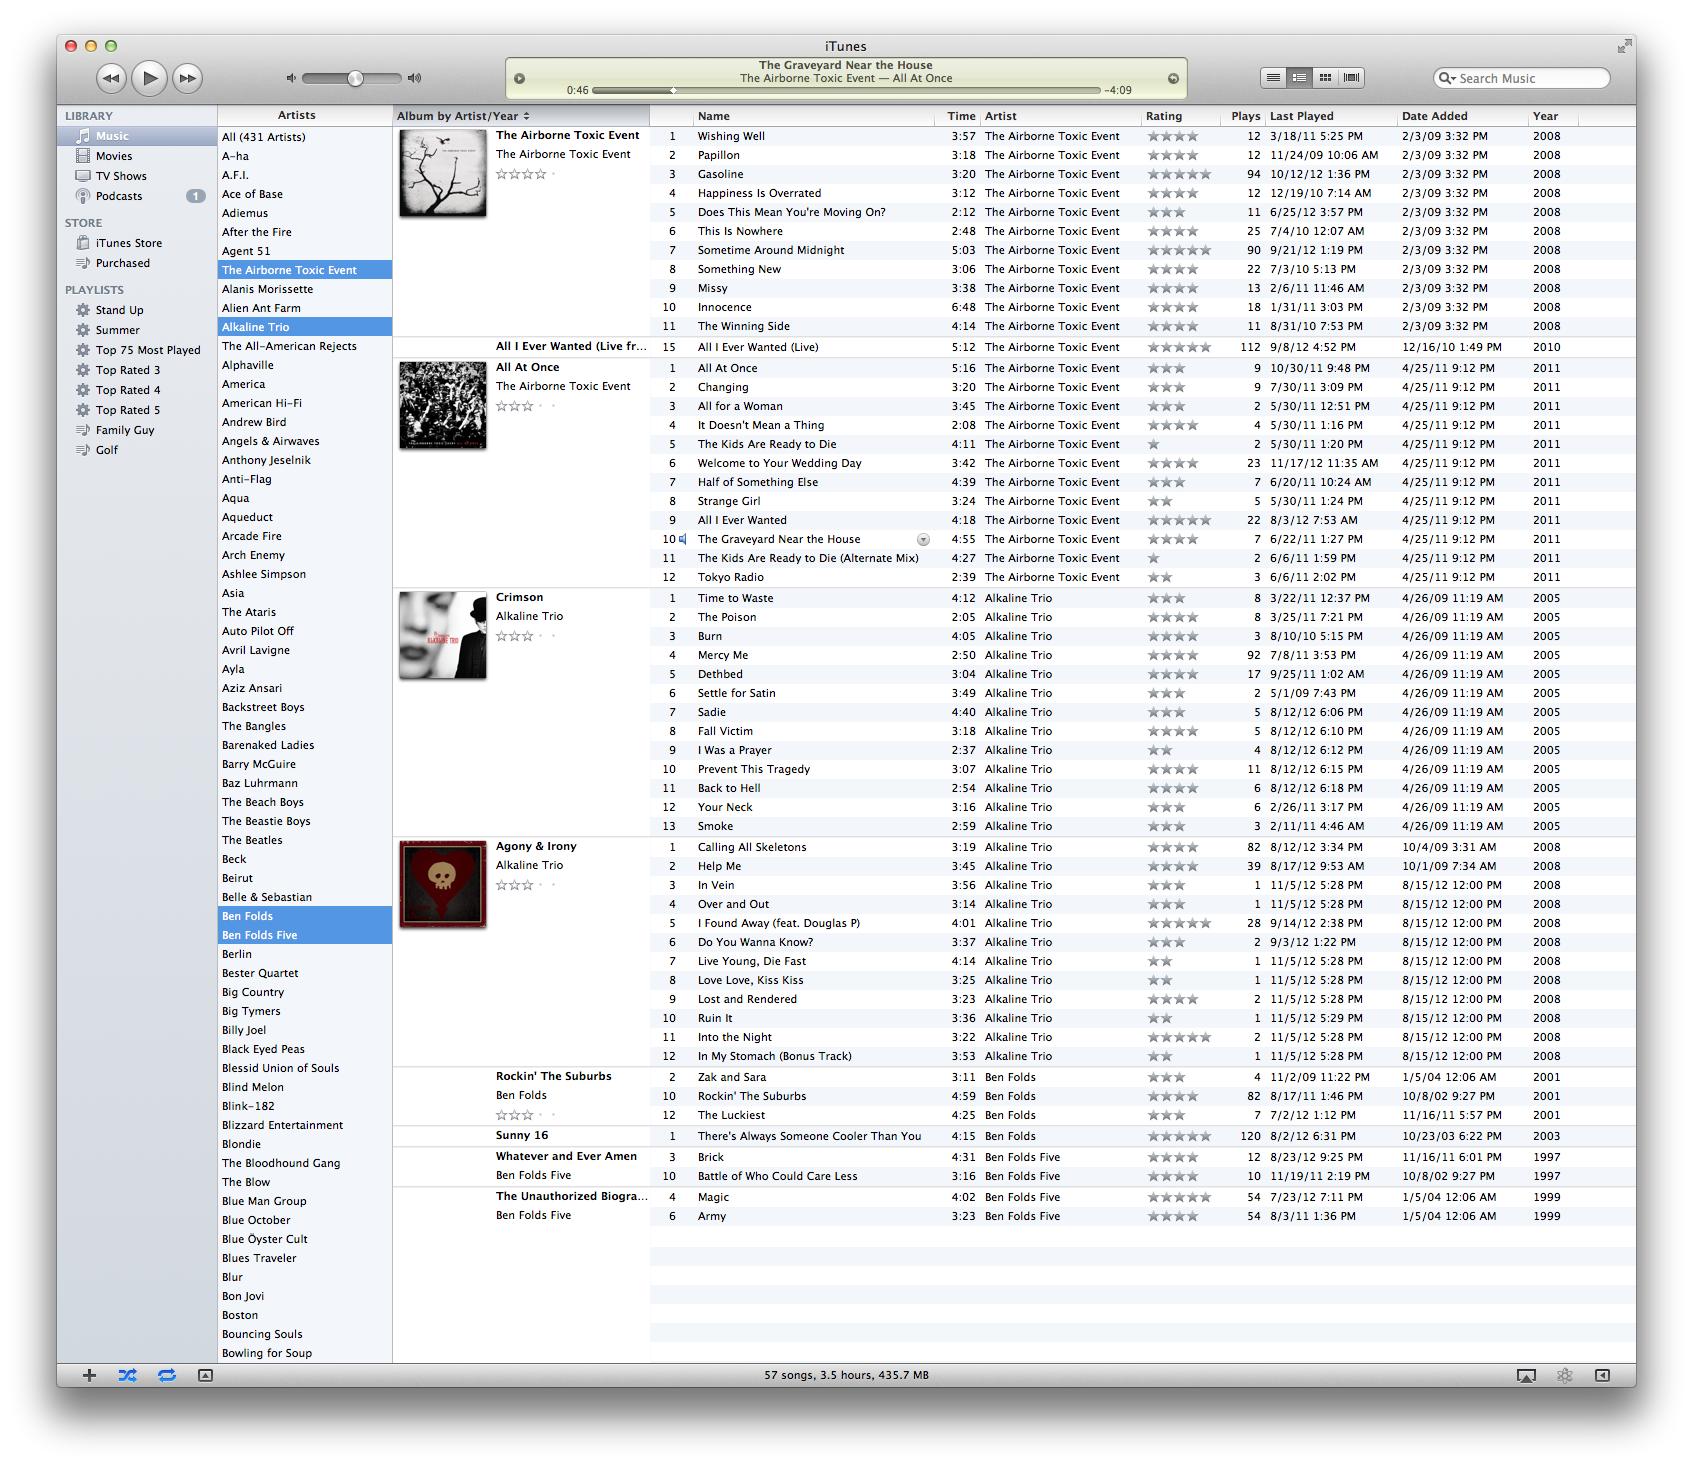Open the Purchased list

(x=137, y=263)
